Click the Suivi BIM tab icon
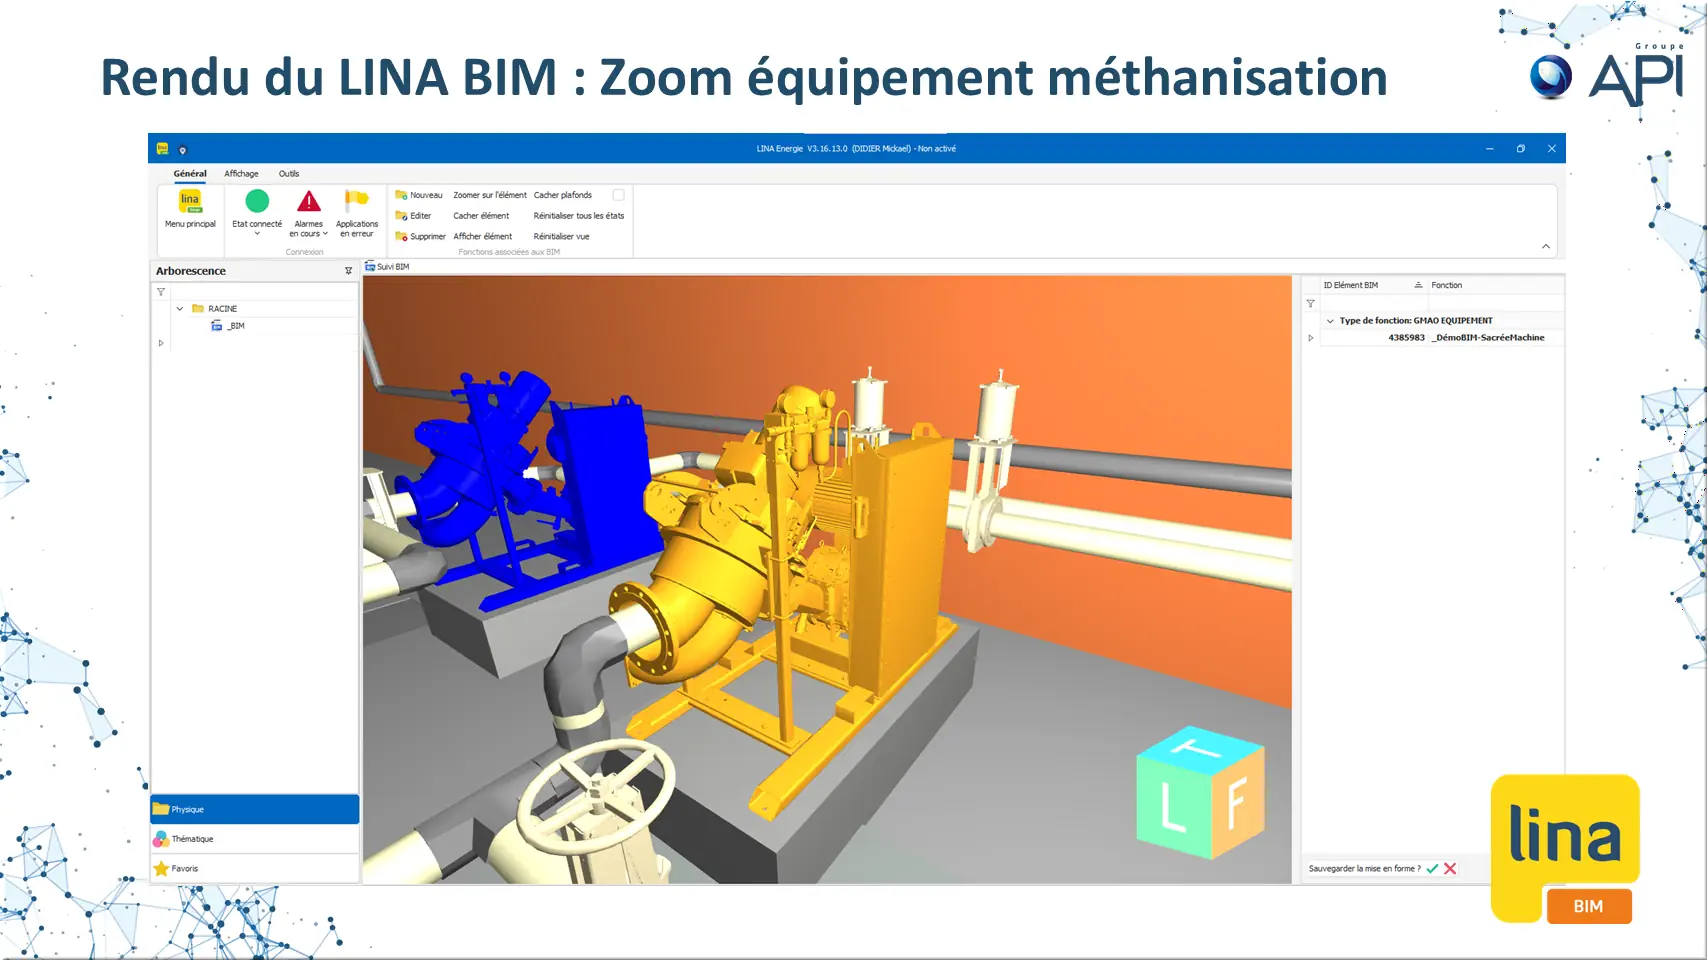1707x960 pixels. click(370, 267)
